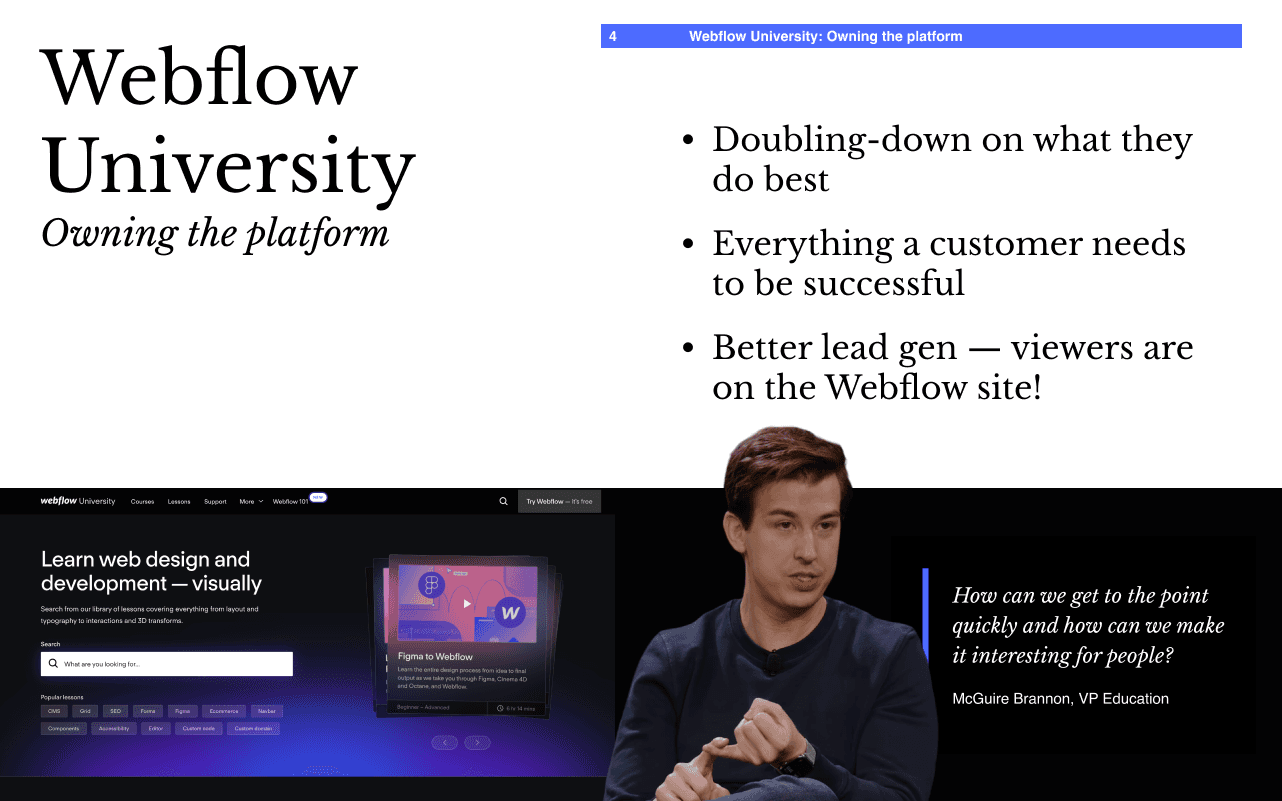
Task: Expand the More dropdown menu
Action: (251, 502)
